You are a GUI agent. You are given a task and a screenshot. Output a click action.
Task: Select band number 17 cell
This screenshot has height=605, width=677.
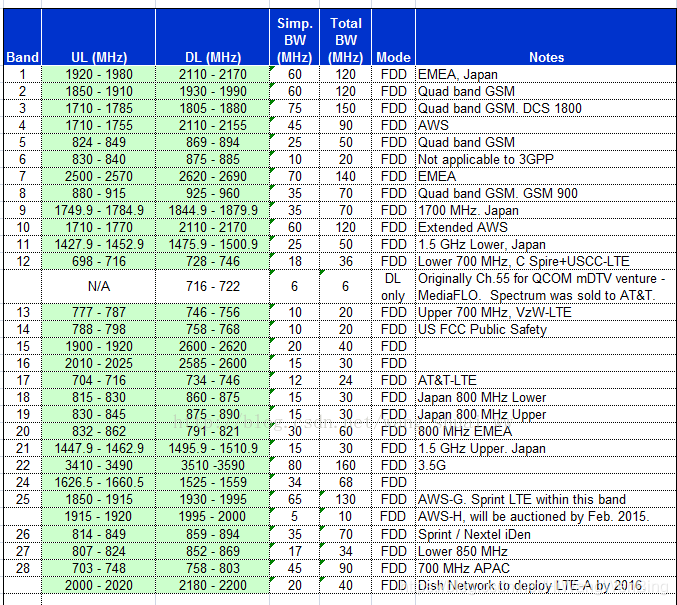coord(22,380)
